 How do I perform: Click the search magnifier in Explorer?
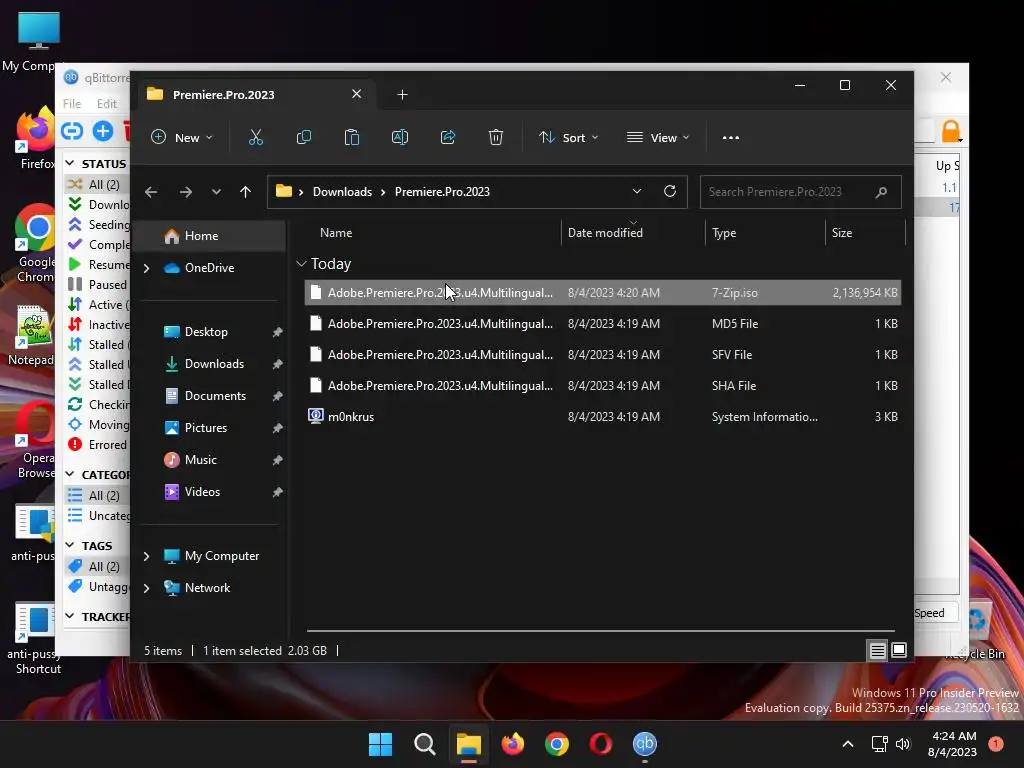point(881,192)
